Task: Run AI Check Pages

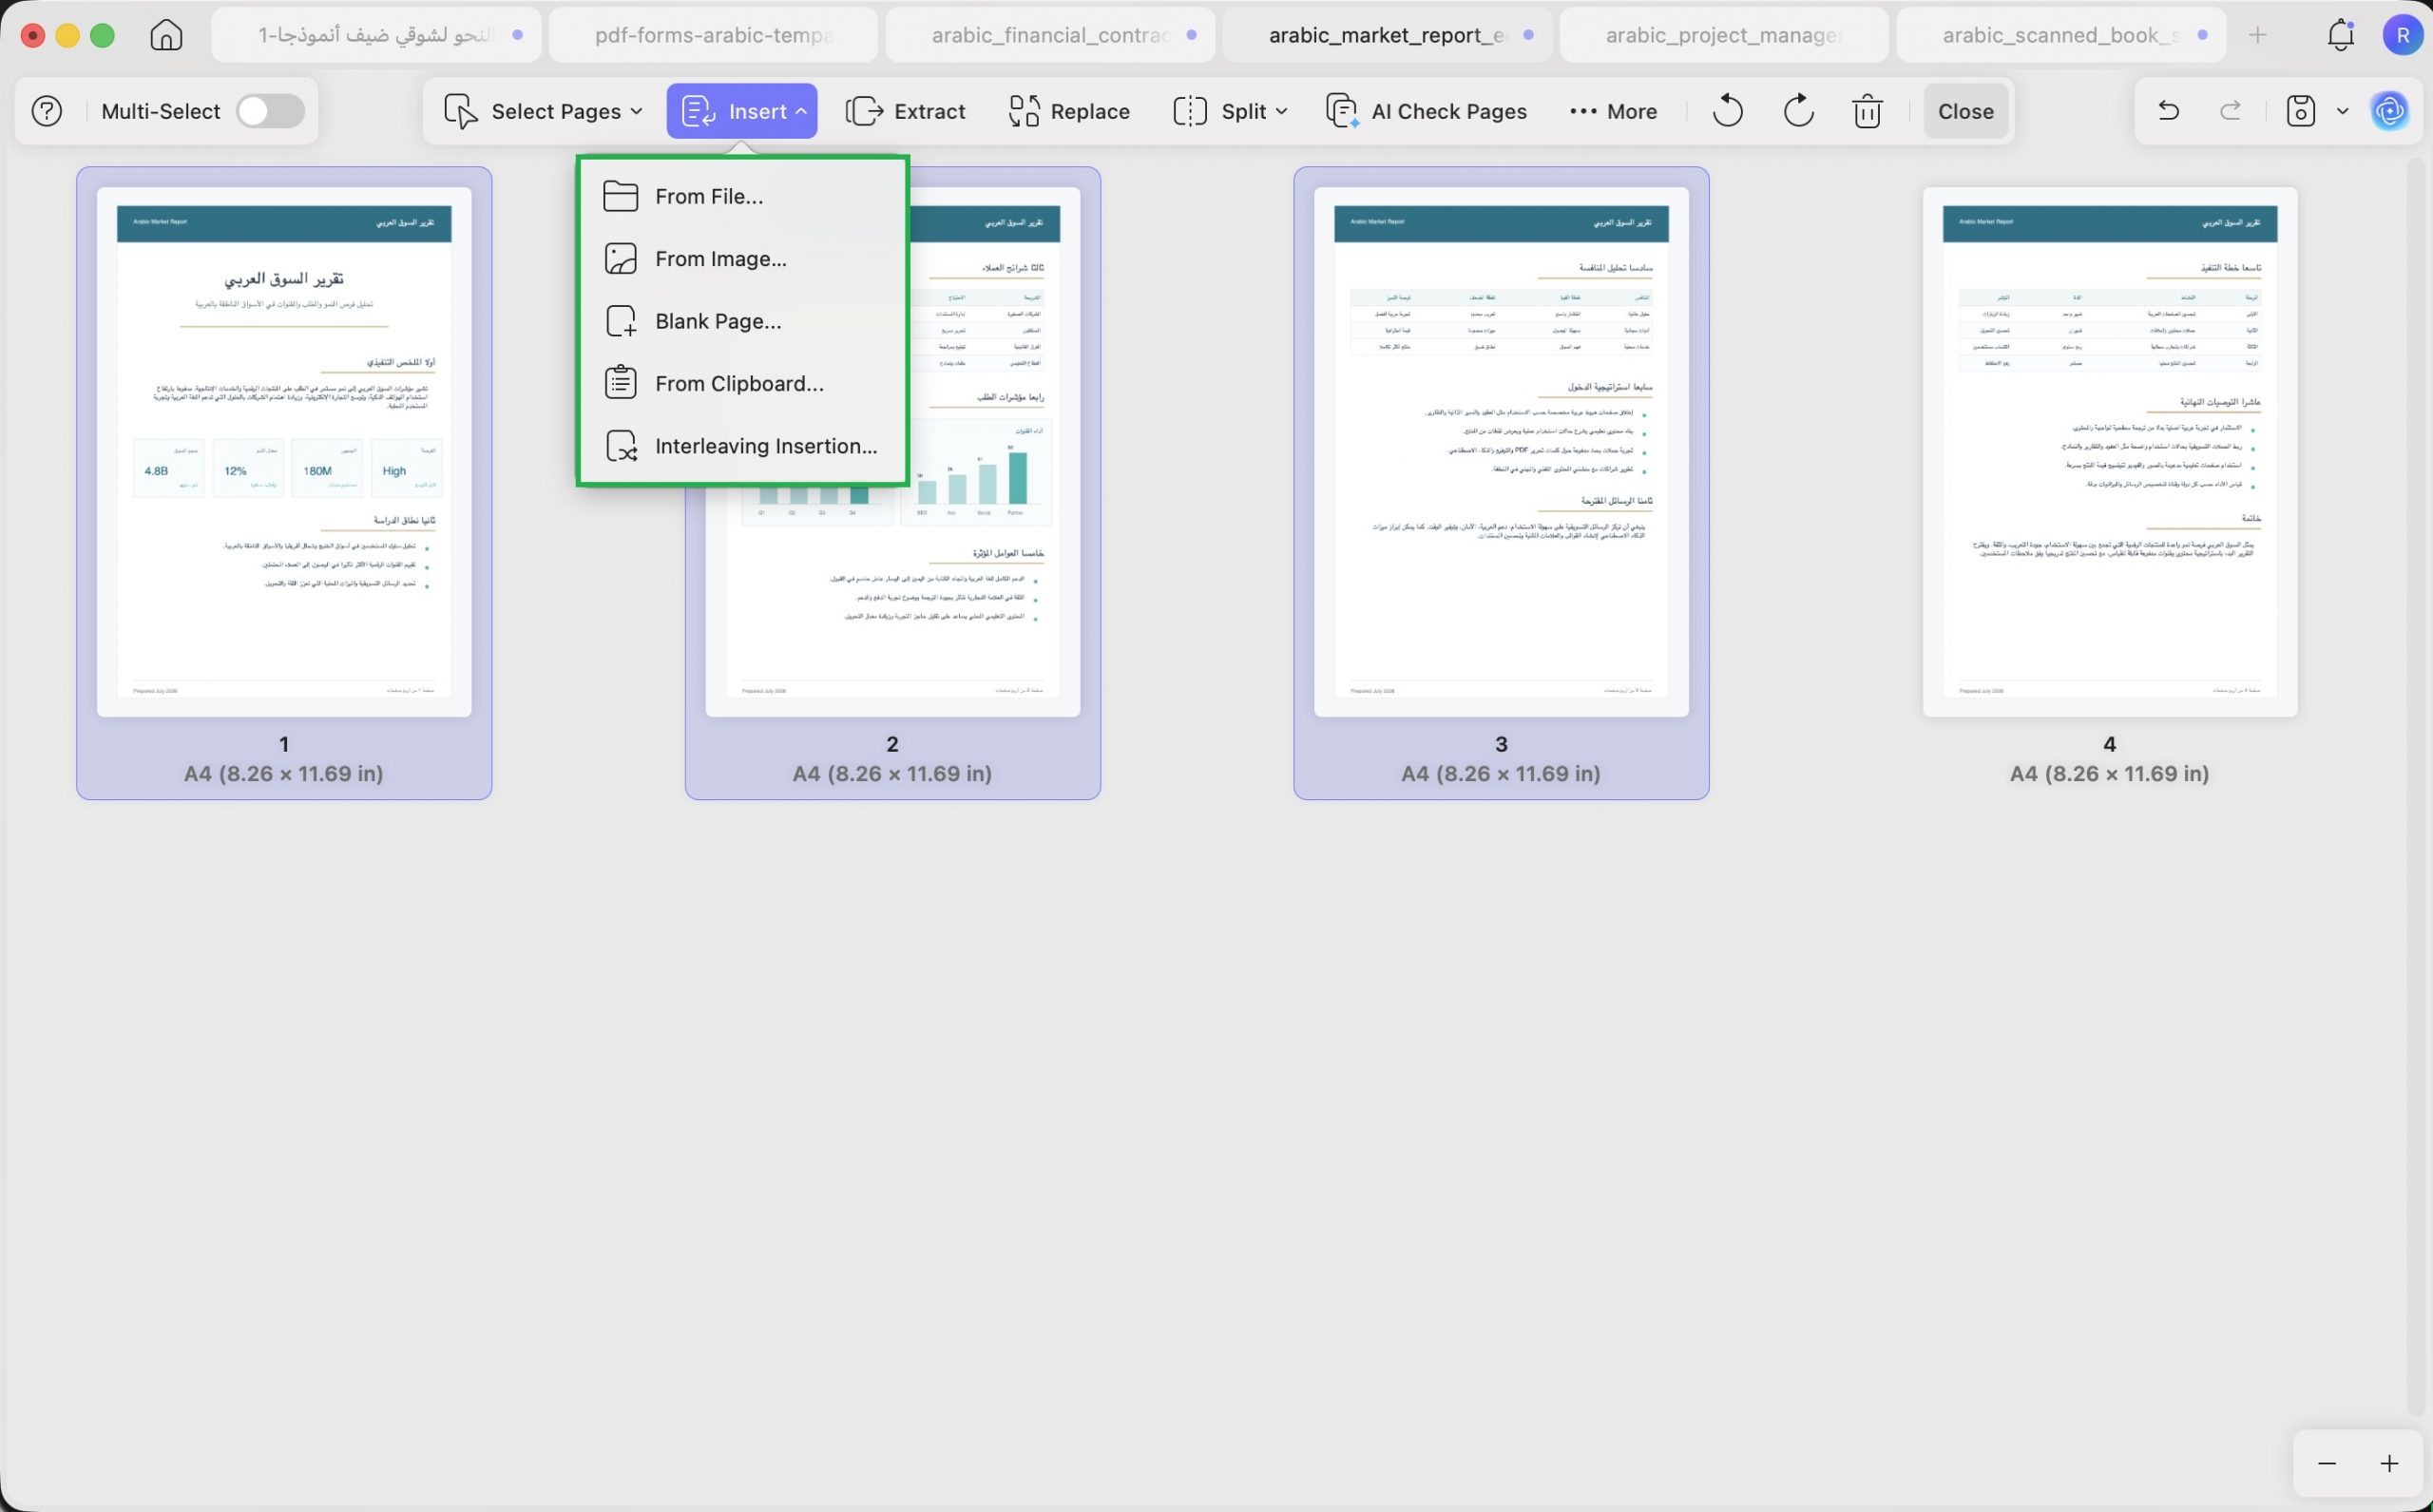Action: 1427,111
